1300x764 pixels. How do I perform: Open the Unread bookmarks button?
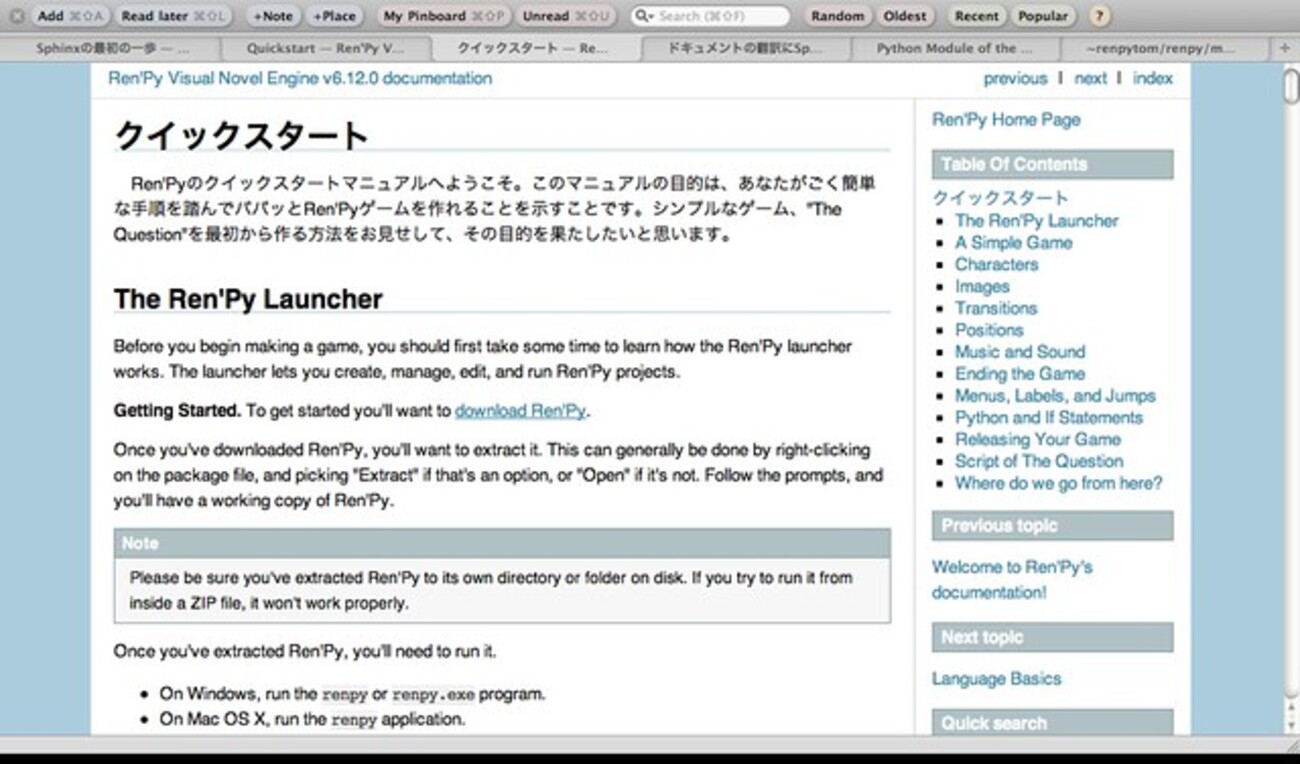point(566,16)
